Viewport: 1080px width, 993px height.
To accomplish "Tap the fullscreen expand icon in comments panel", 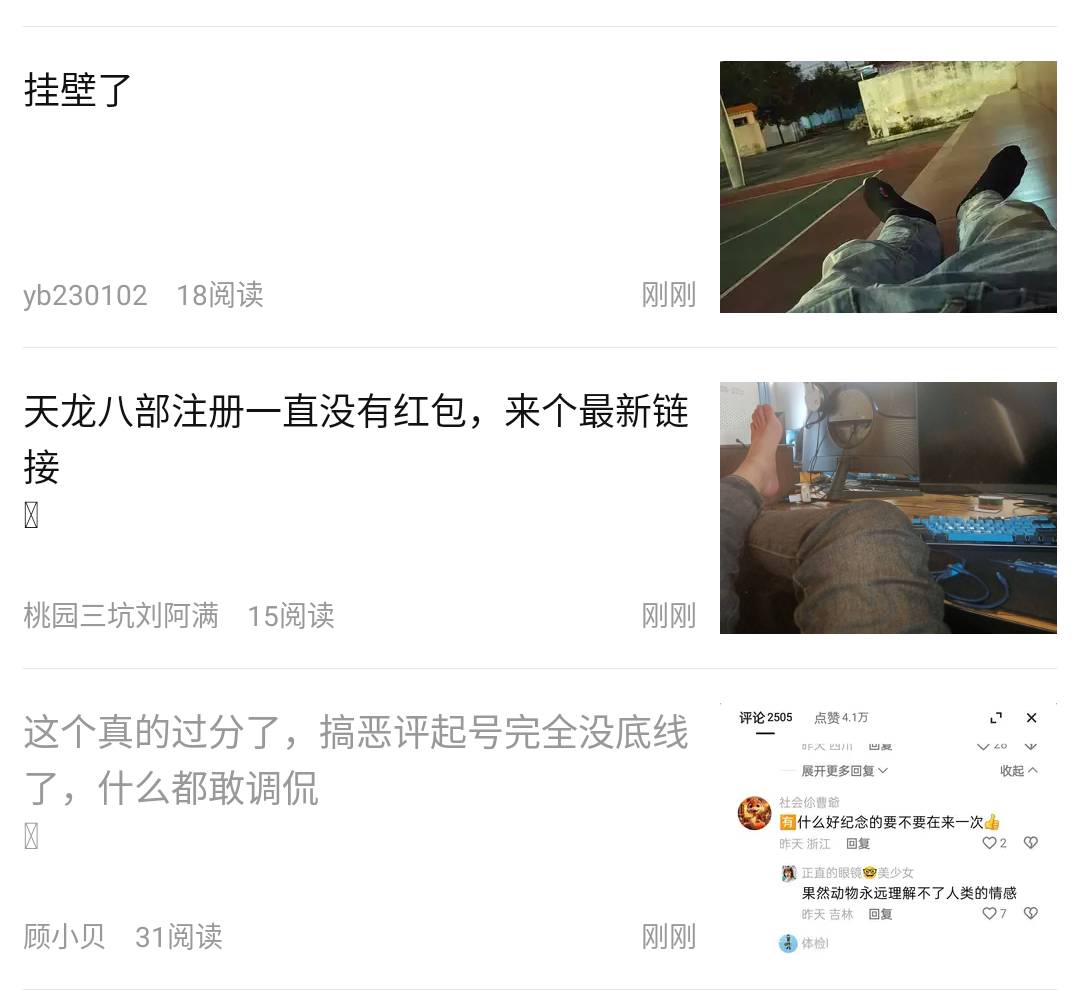I will [x=995, y=718].
